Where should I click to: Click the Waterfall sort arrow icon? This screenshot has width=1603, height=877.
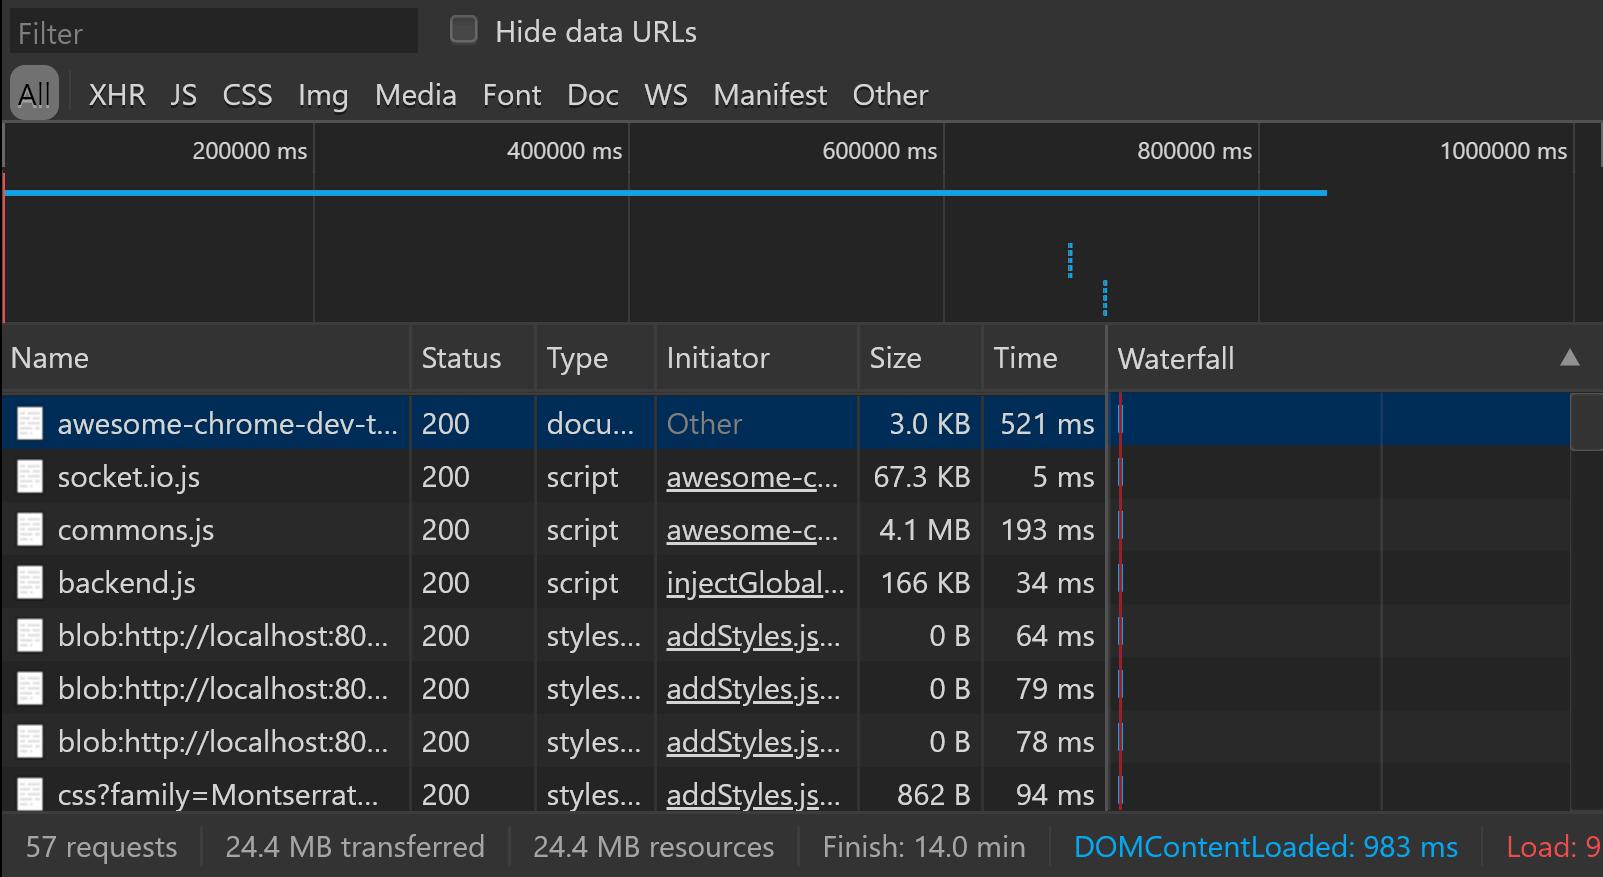(1570, 358)
